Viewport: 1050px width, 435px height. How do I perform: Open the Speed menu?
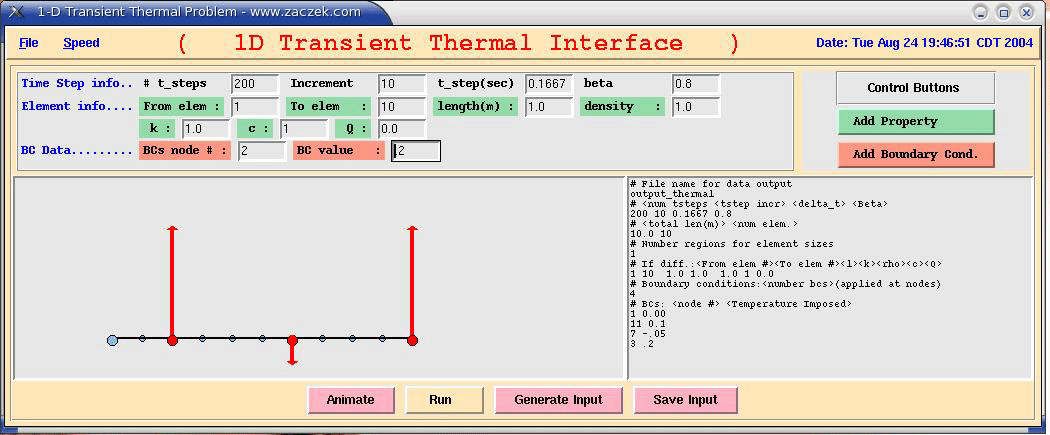(81, 43)
